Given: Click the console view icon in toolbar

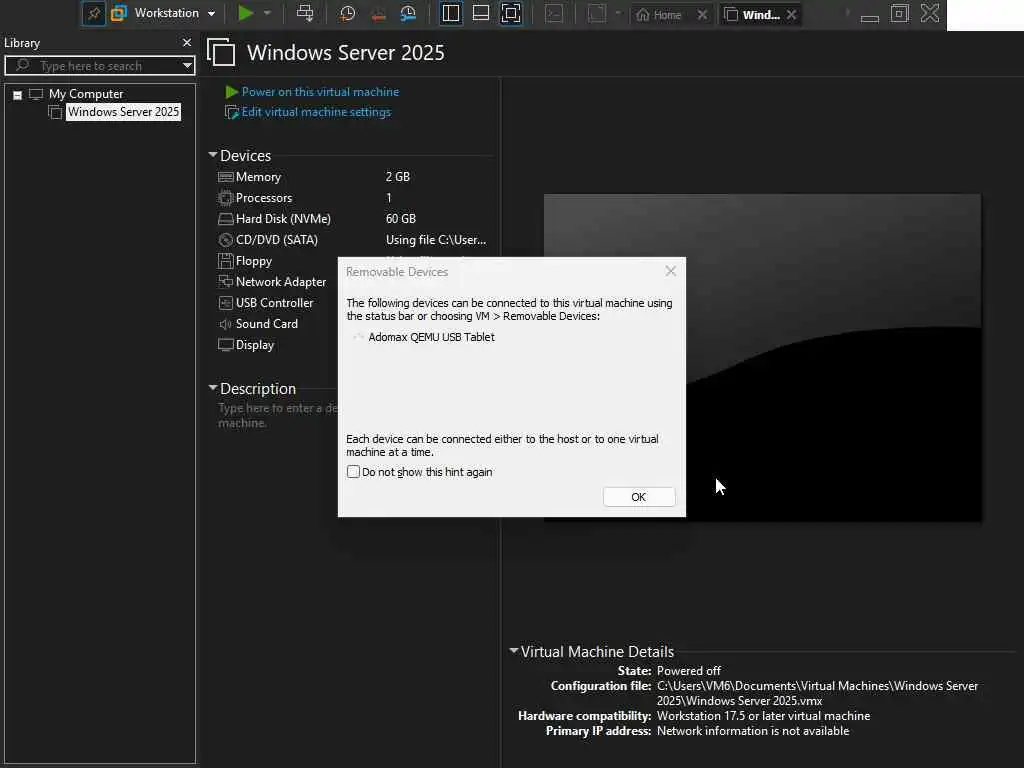Looking at the screenshot, I should [x=554, y=14].
